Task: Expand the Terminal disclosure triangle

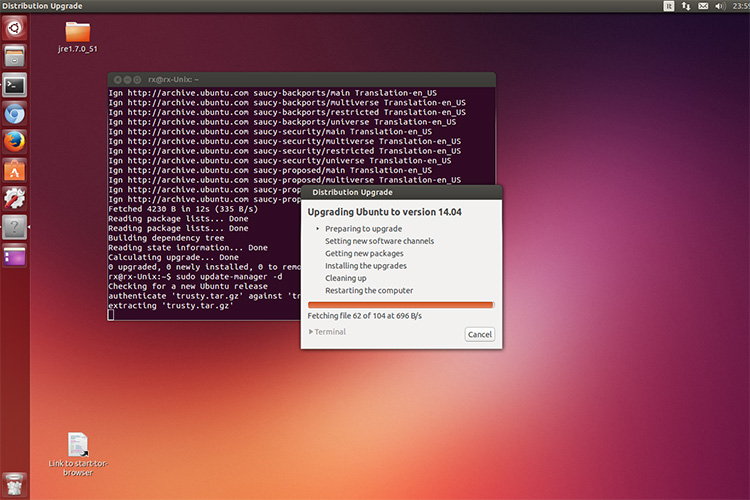Action: pos(311,332)
